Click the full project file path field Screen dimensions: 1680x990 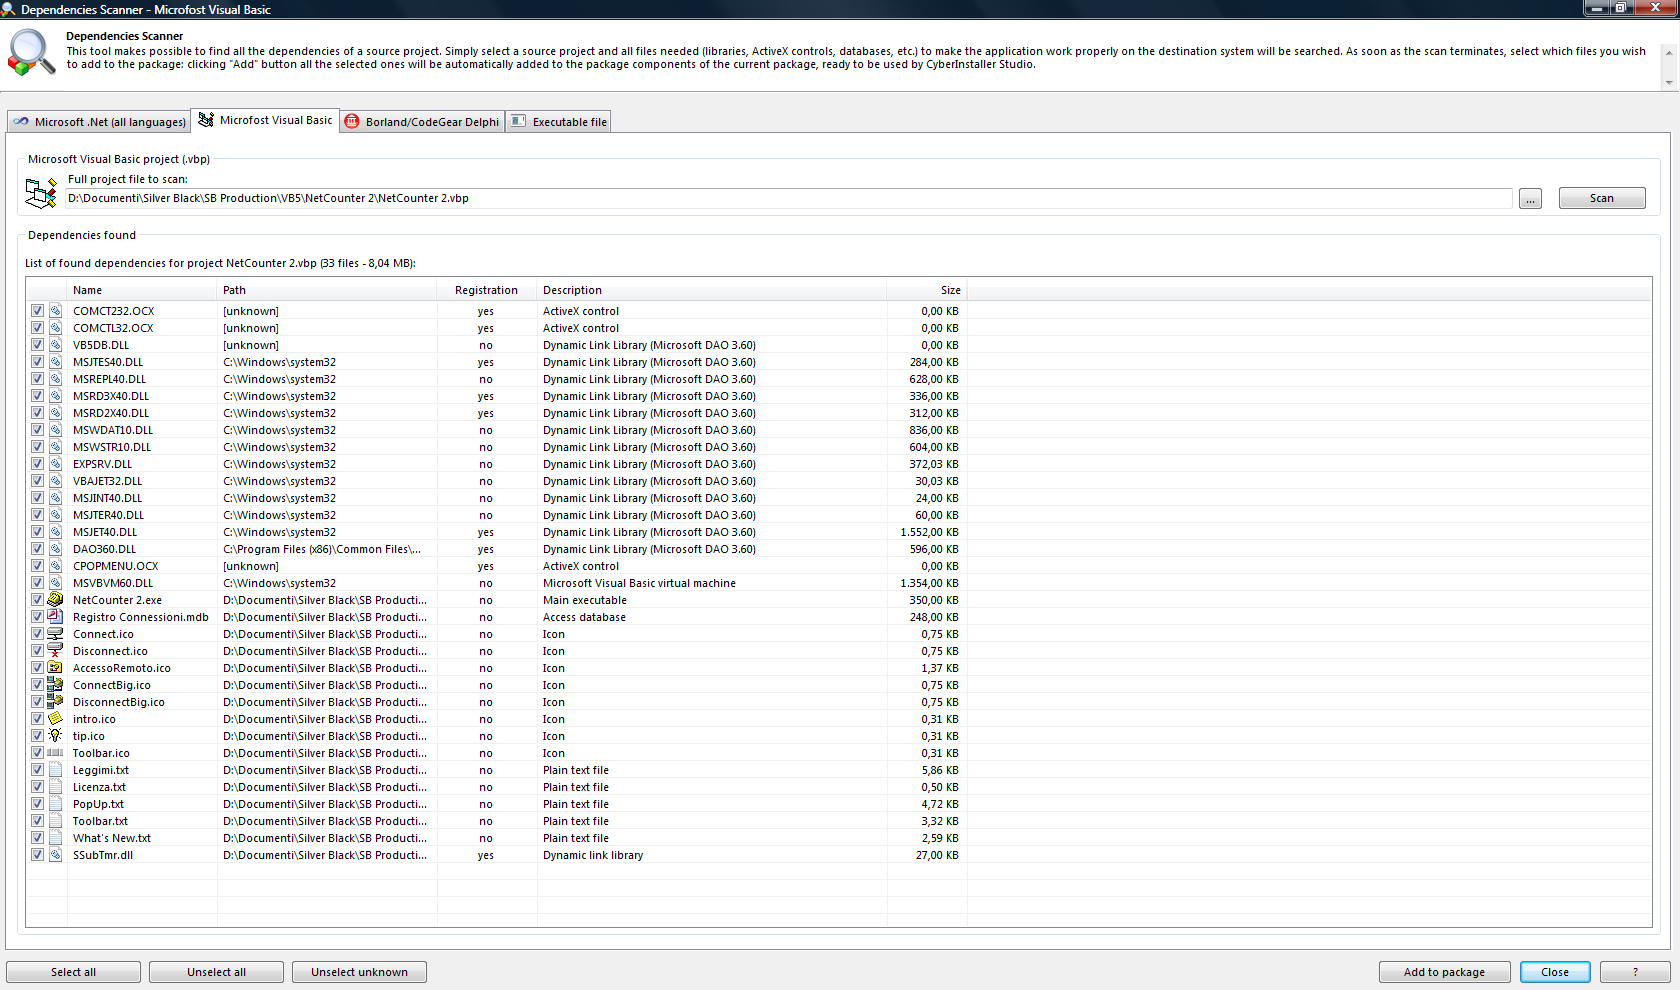pos(789,198)
